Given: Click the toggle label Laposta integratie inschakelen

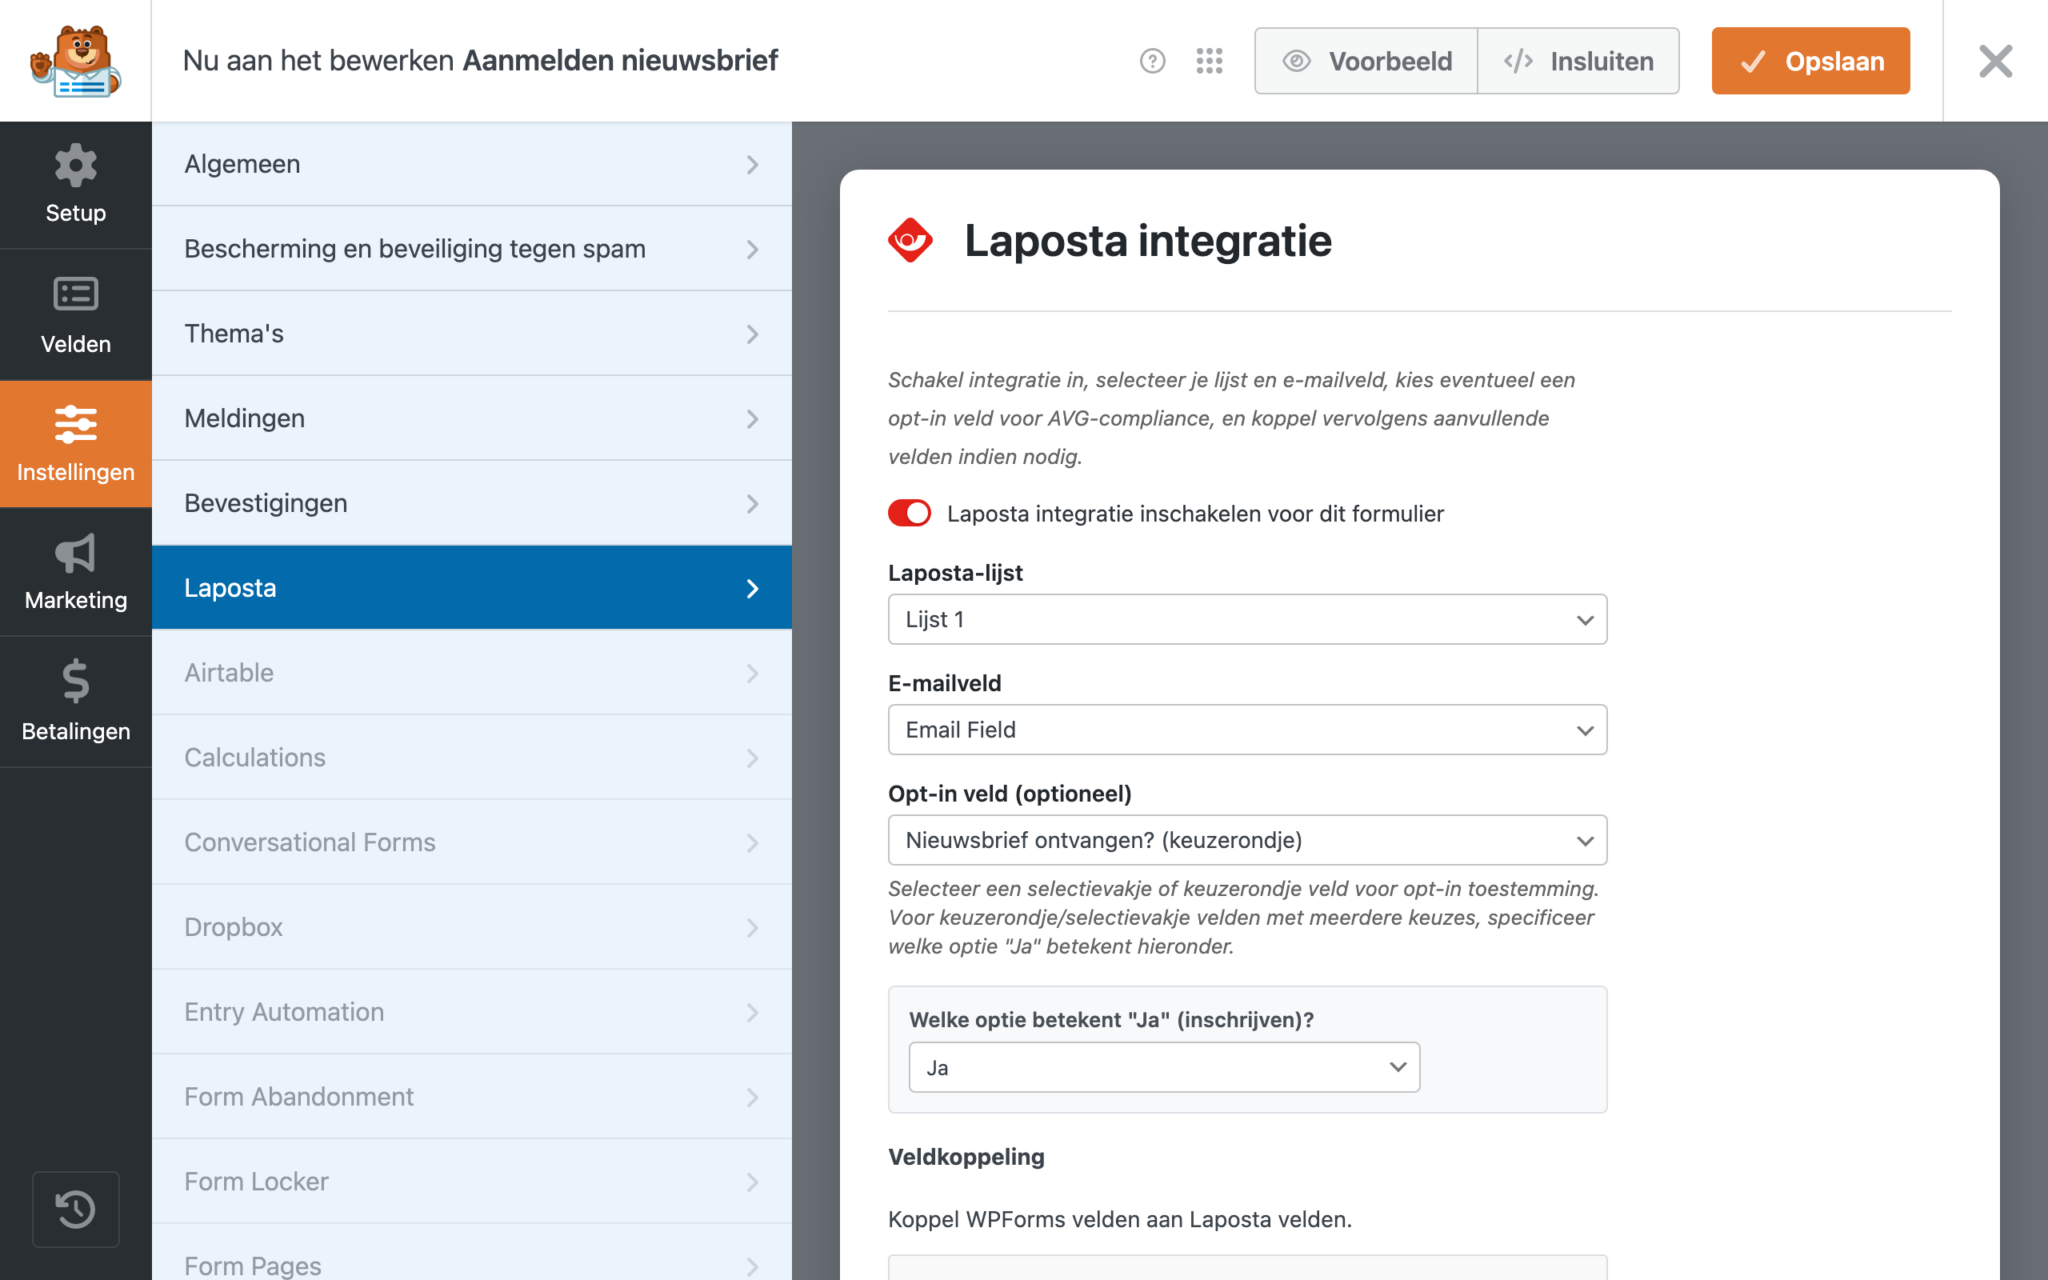Looking at the screenshot, I should tap(1195, 514).
